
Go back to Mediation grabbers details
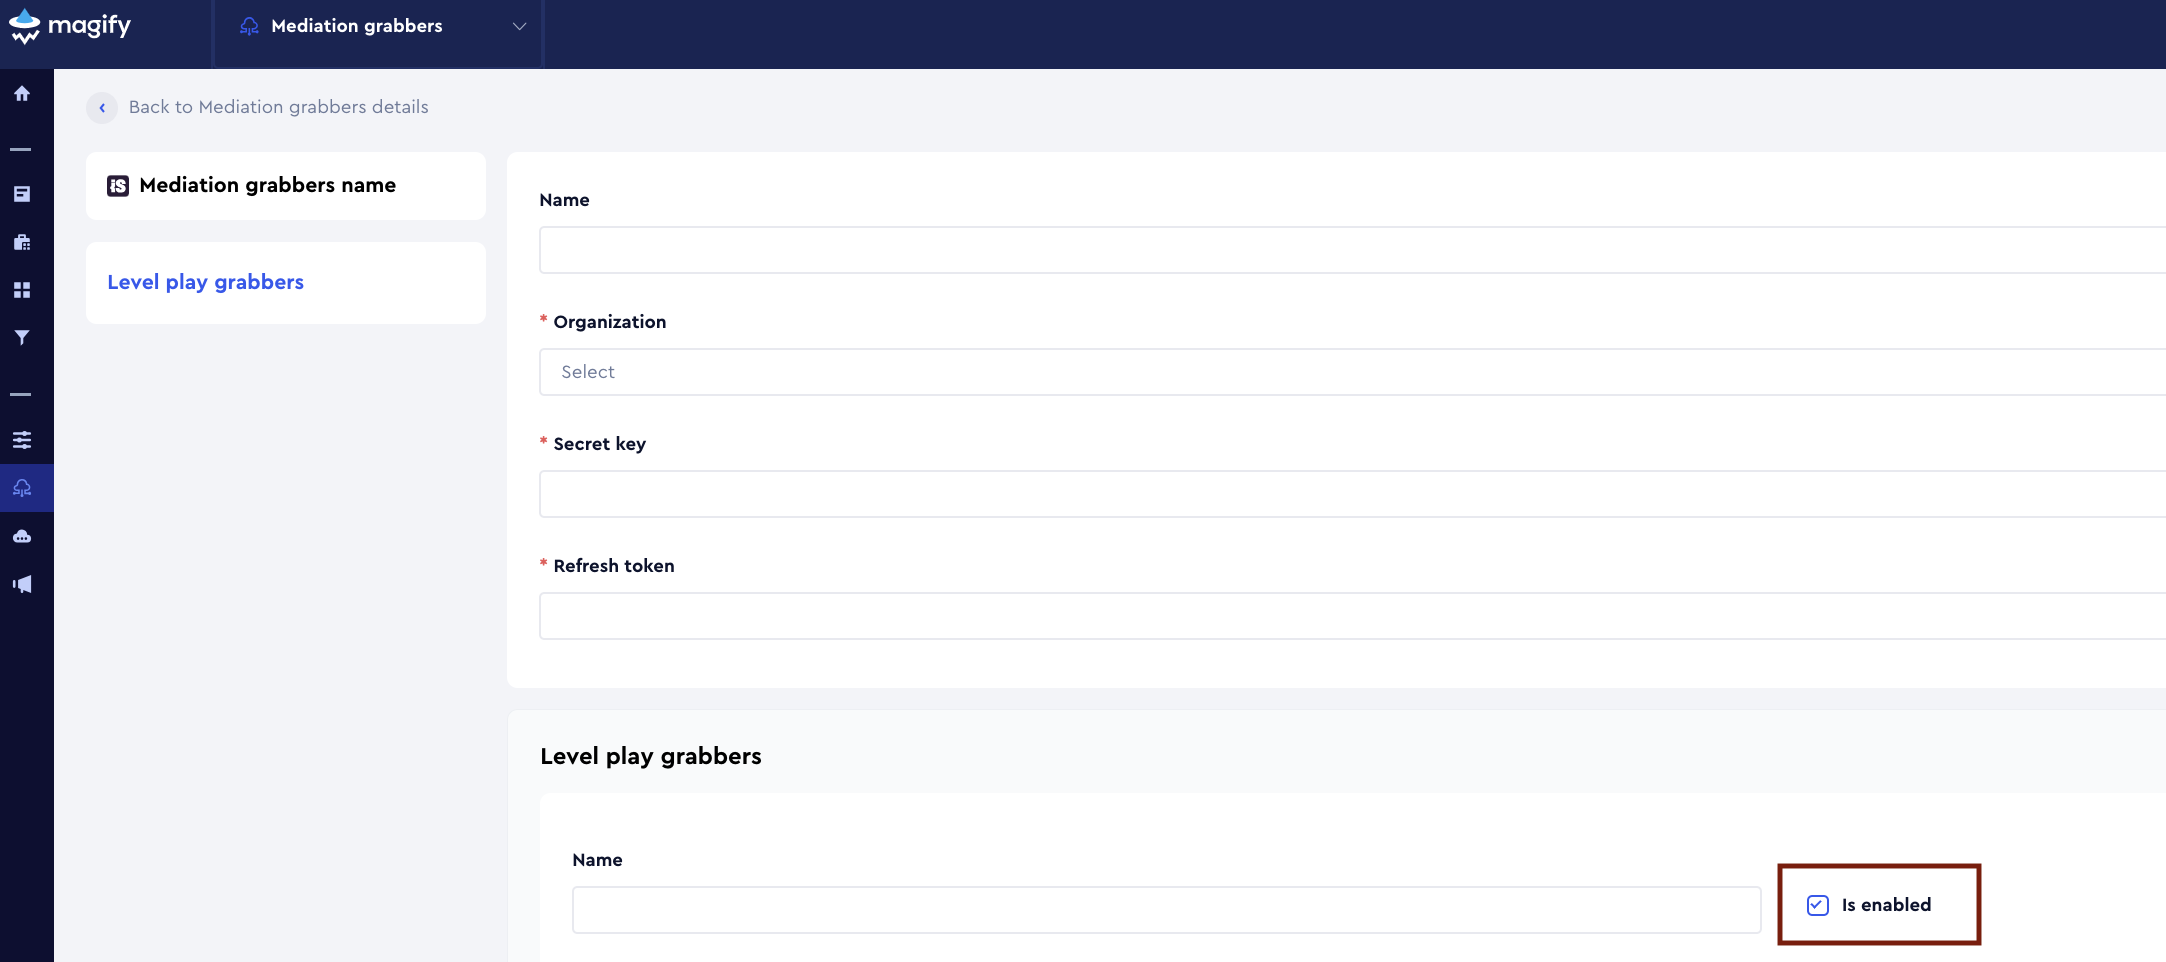[278, 107]
